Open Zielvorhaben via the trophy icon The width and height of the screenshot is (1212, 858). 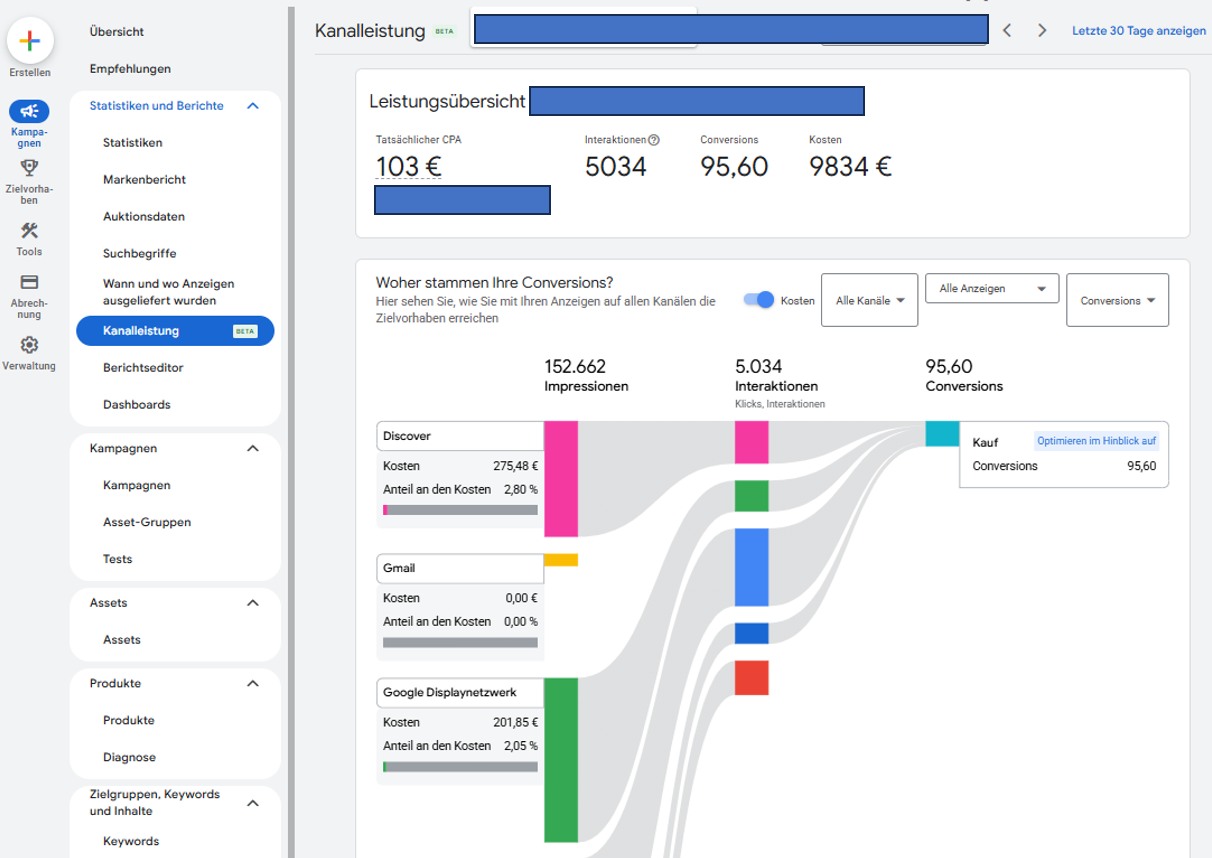[29, 168]
